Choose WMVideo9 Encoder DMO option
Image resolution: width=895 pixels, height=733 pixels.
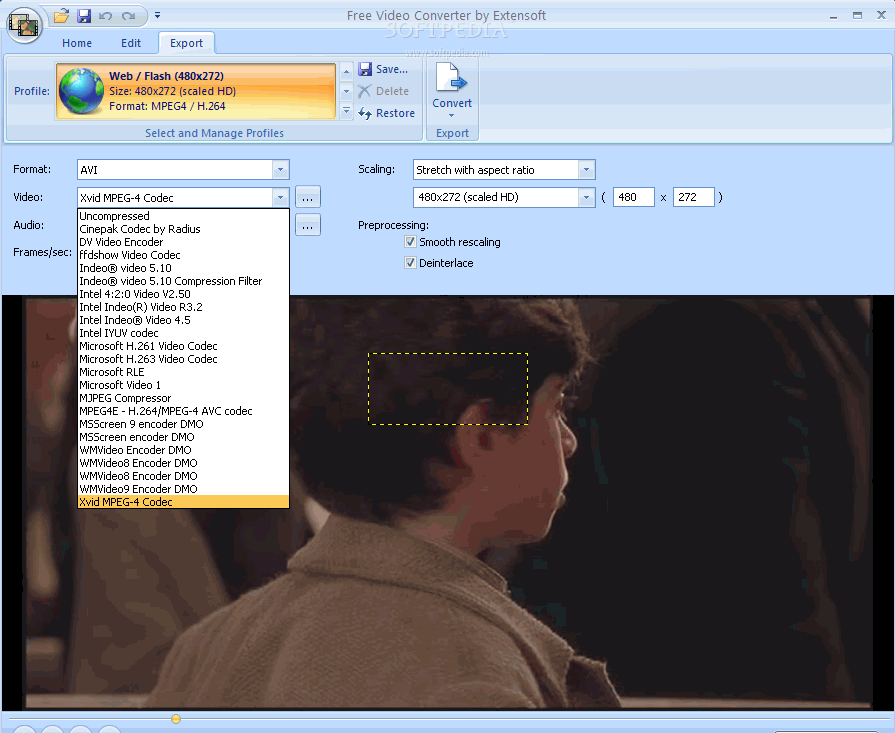(x=183, y=489)
